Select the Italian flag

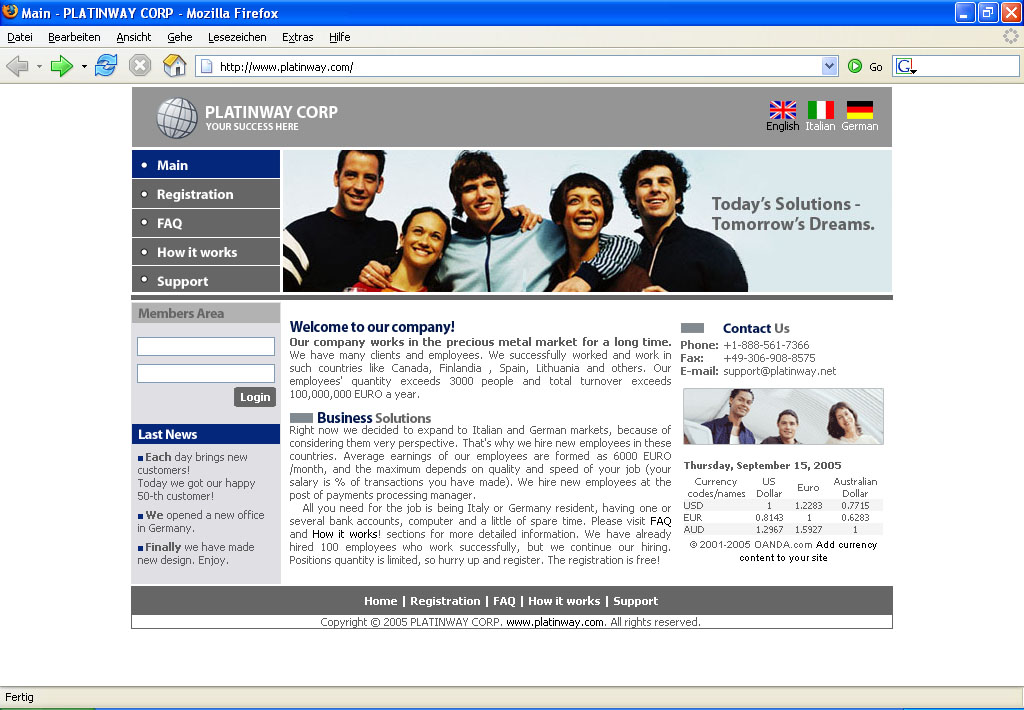[x=820, y=110]
